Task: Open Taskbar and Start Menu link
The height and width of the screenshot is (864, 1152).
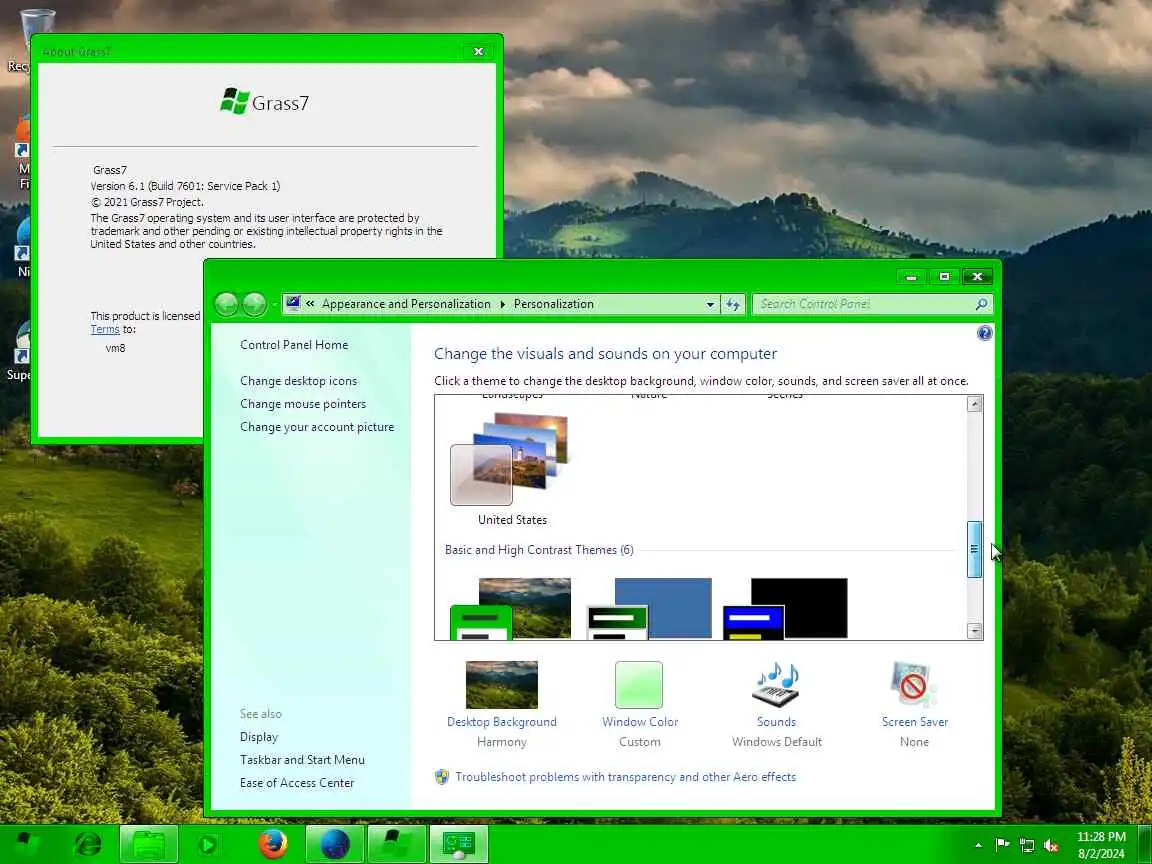Action: [x=302, y=760]
